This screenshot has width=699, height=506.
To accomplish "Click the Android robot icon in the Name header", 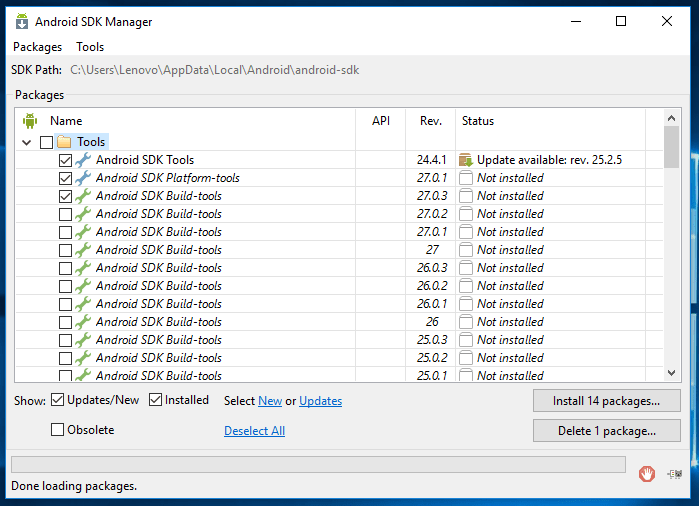I will point(30,121).
